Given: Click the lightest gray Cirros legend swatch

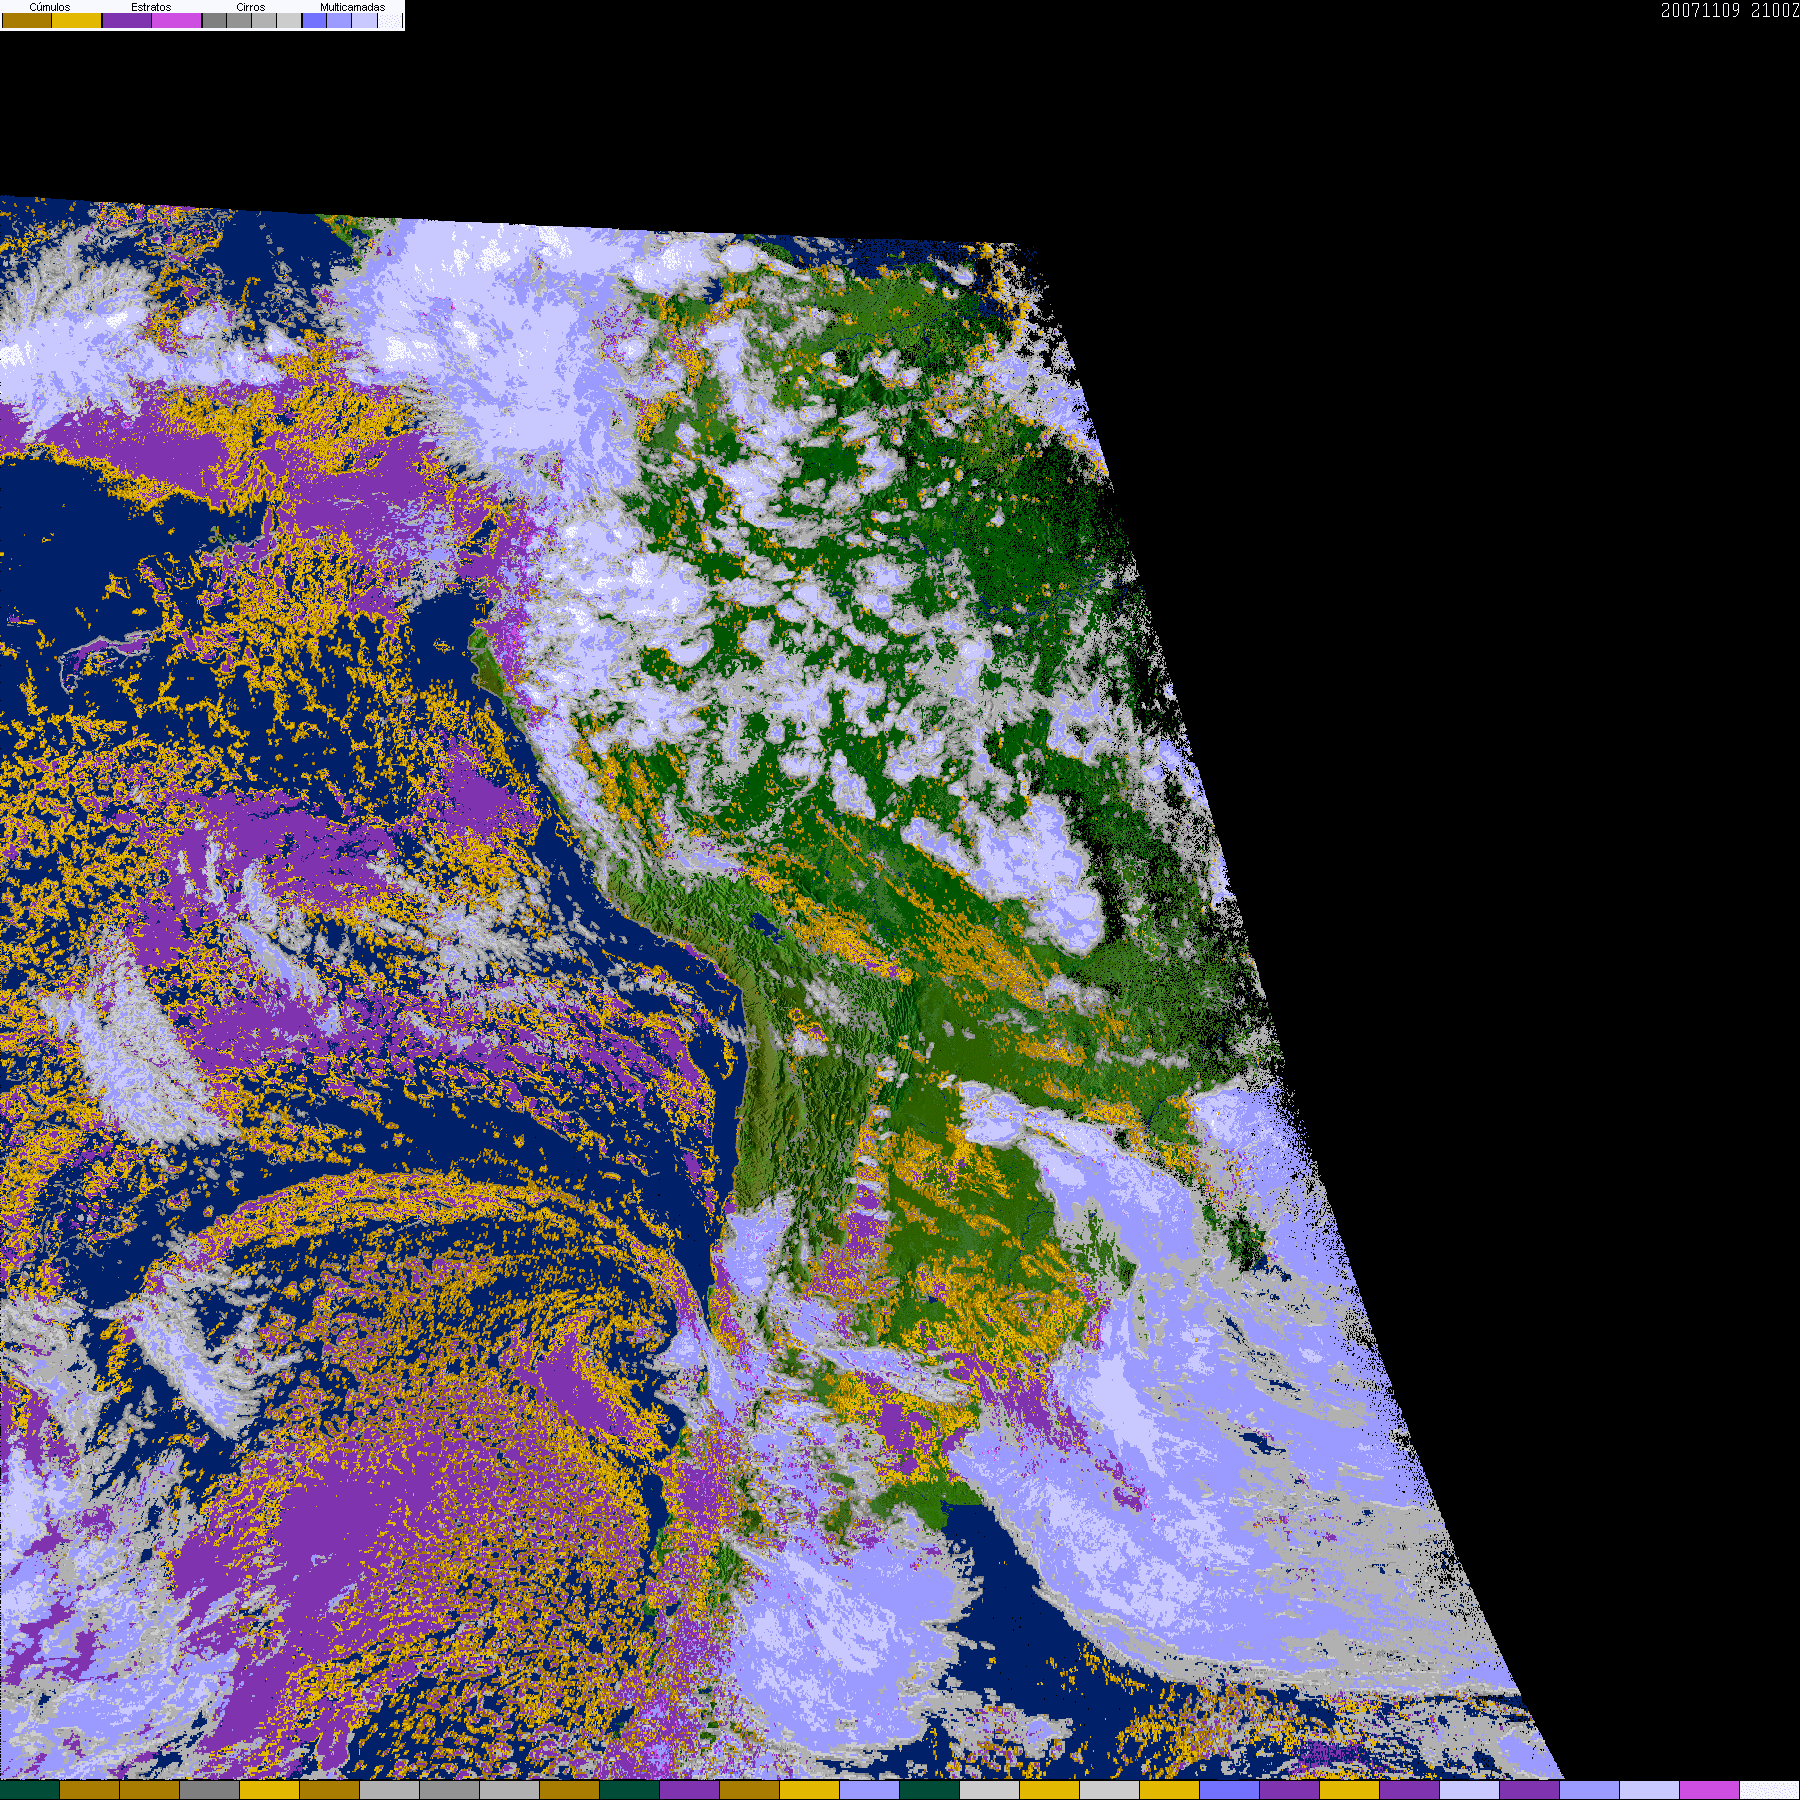Looking at the screenshot, I should point(289,20).
